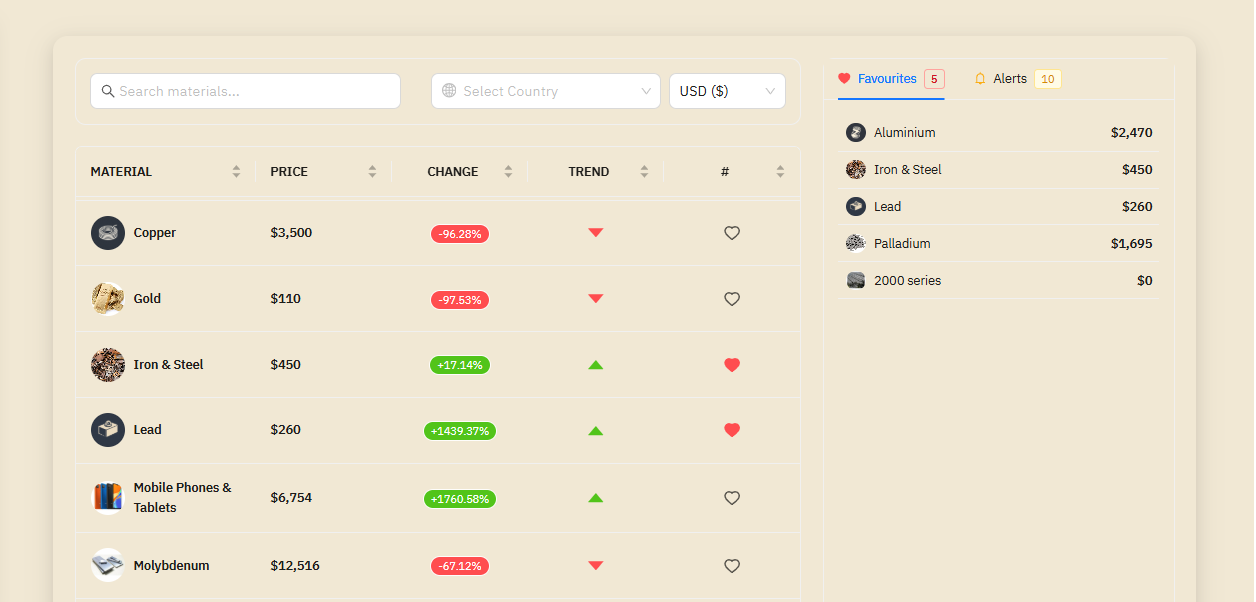Image resolution: width=1256 pixels, height=602 pixels.
Task: Open 2000 series favourite entry
Action: pos(907,281)
